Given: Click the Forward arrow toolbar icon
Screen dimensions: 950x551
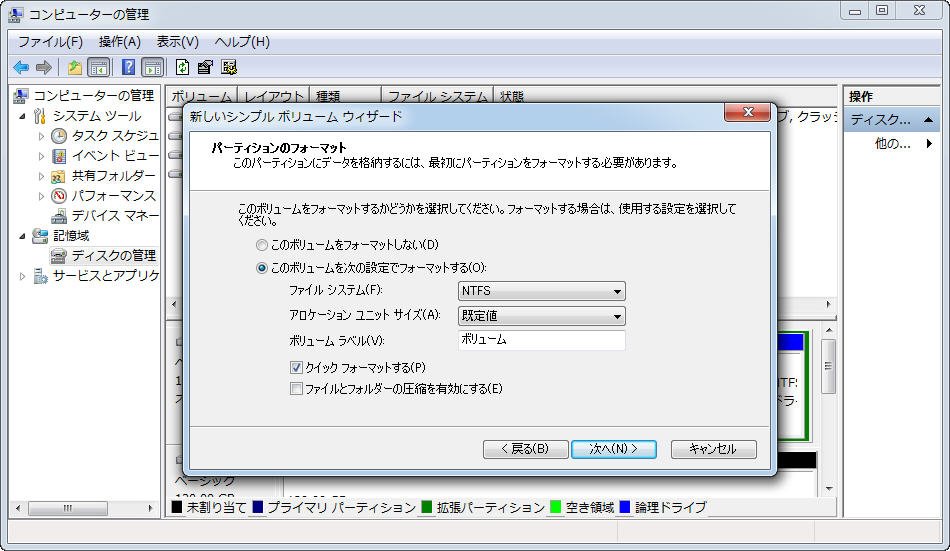Looking at the screenshot, I should point(44,67).
